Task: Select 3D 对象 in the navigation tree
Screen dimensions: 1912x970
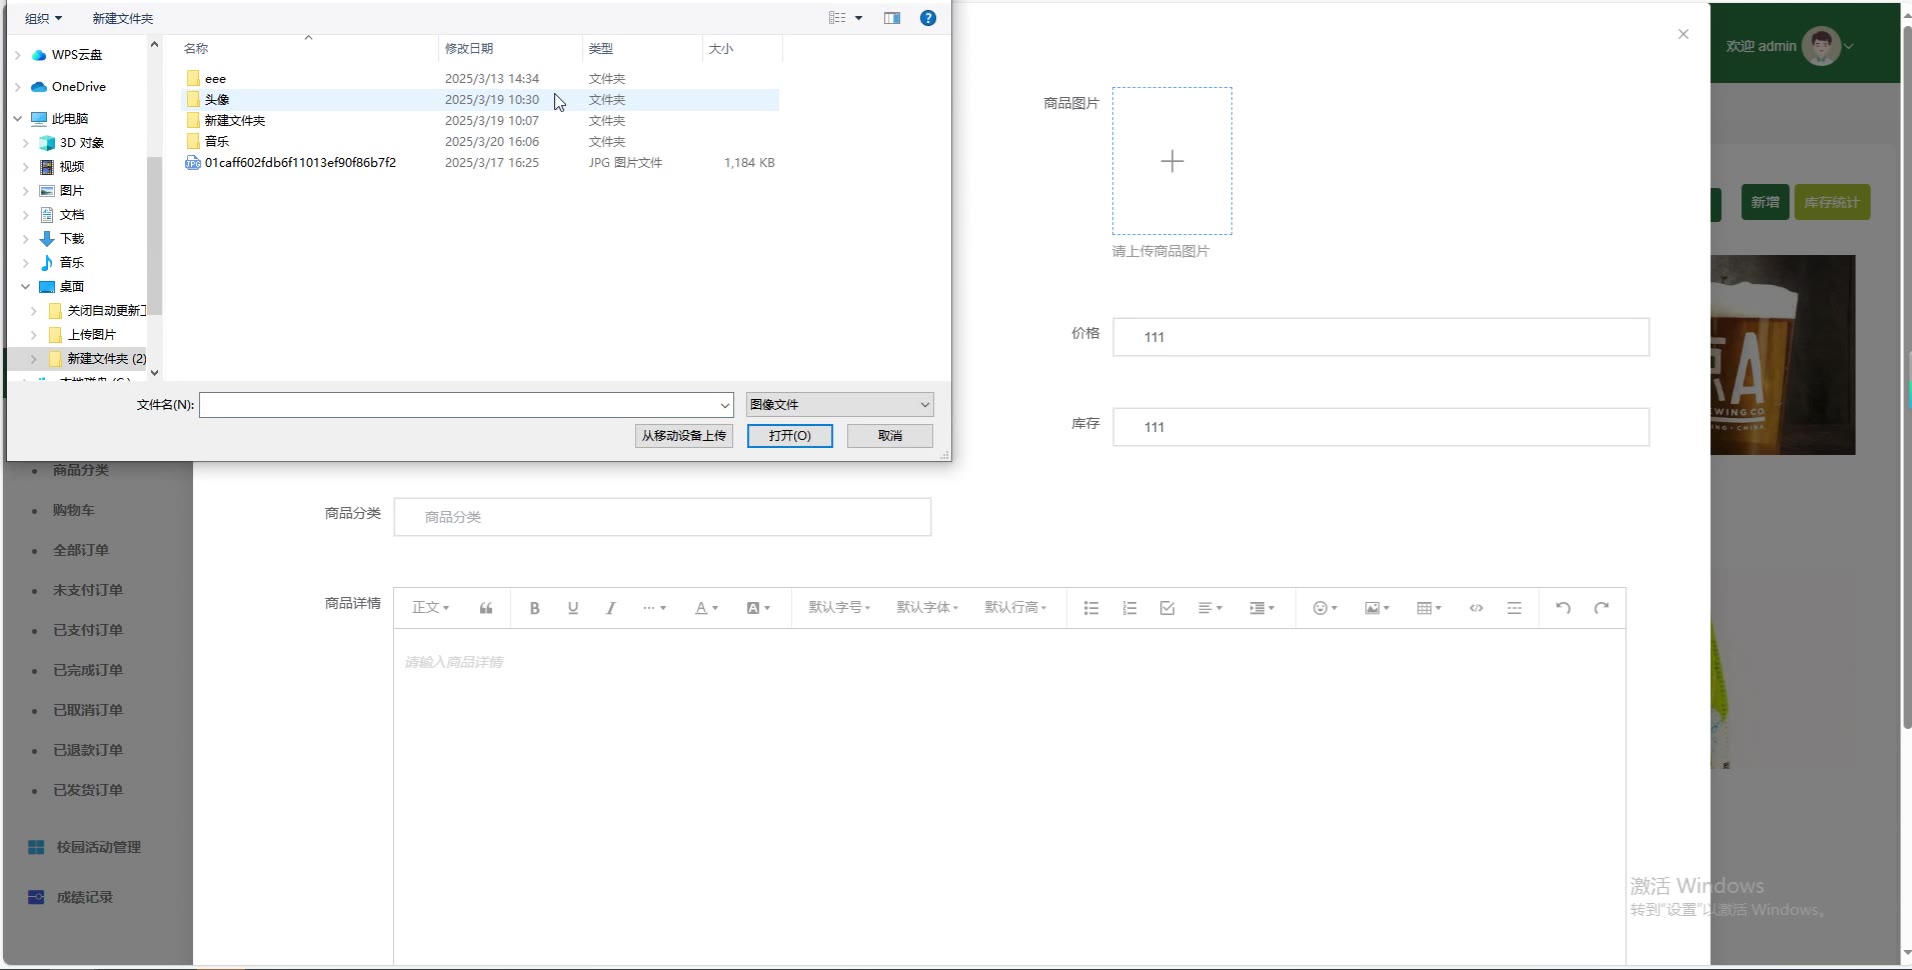Action: (x=81, y=143)
